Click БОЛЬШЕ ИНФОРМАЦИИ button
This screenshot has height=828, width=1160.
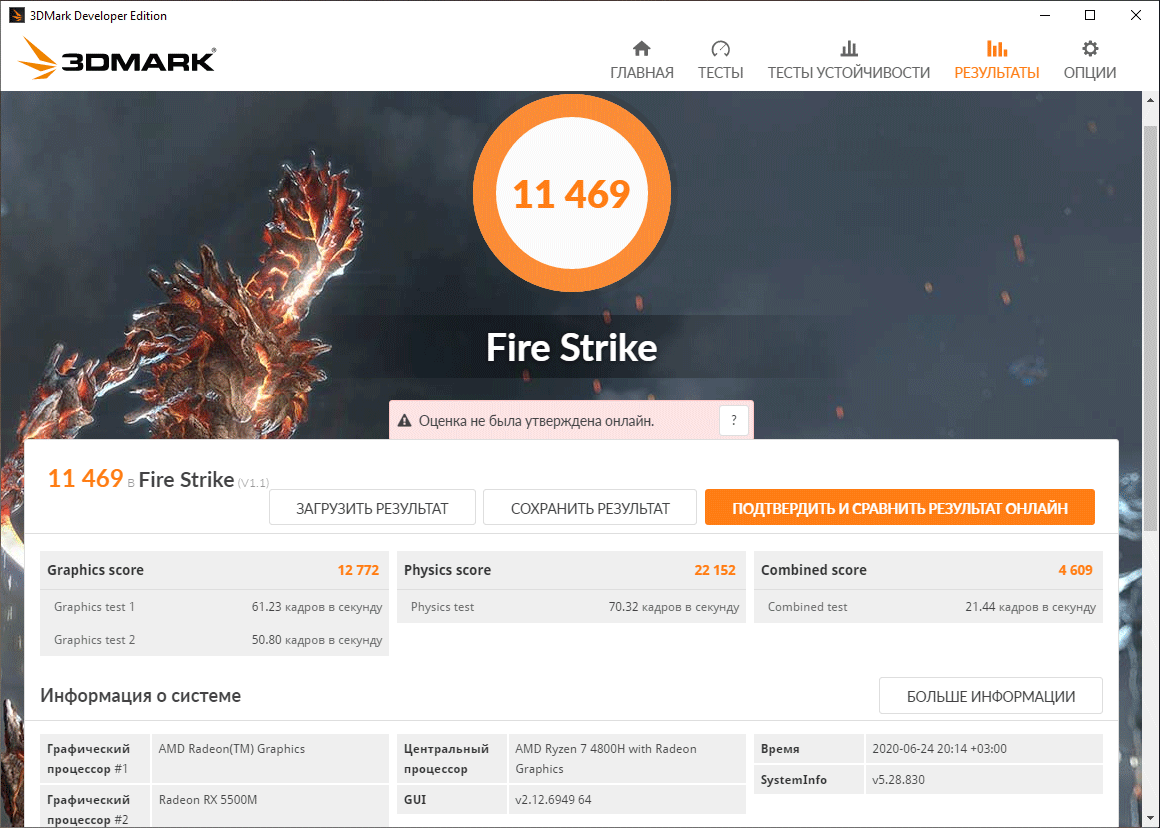991,696
